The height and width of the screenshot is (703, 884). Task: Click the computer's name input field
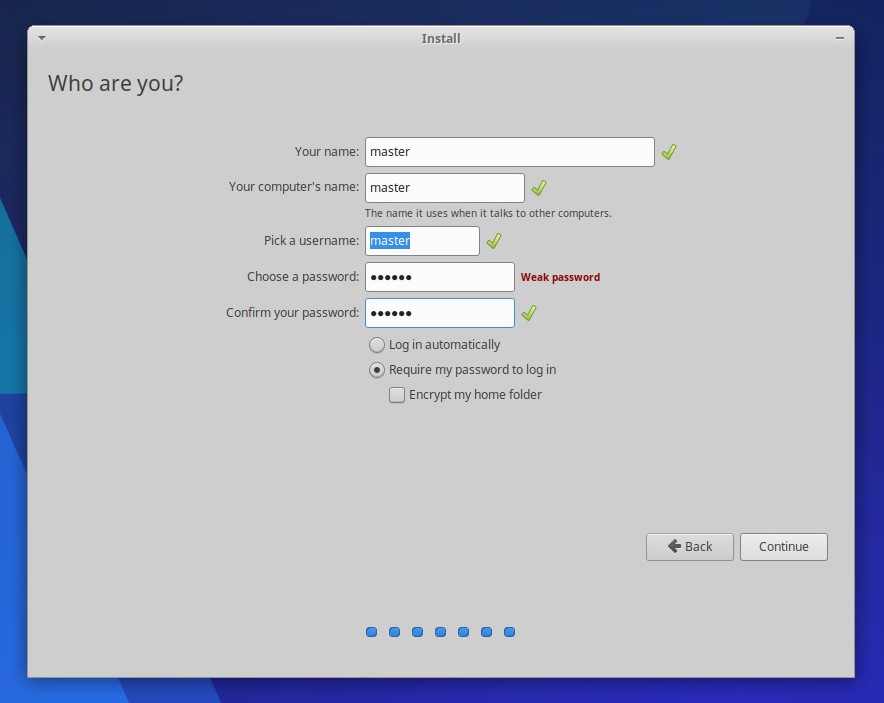tap(445, 188)
